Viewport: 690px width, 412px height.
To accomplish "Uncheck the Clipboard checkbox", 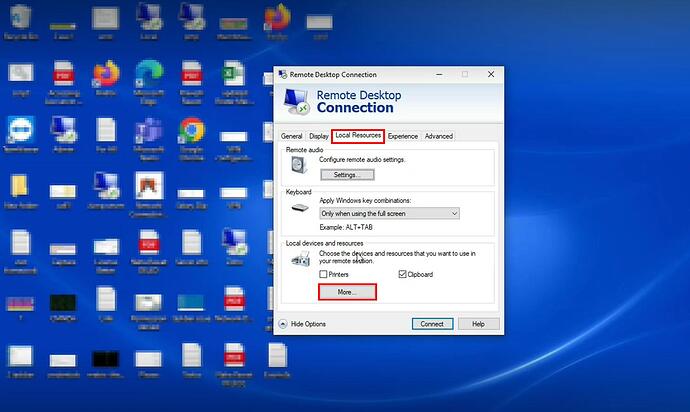I will point(402,273).
